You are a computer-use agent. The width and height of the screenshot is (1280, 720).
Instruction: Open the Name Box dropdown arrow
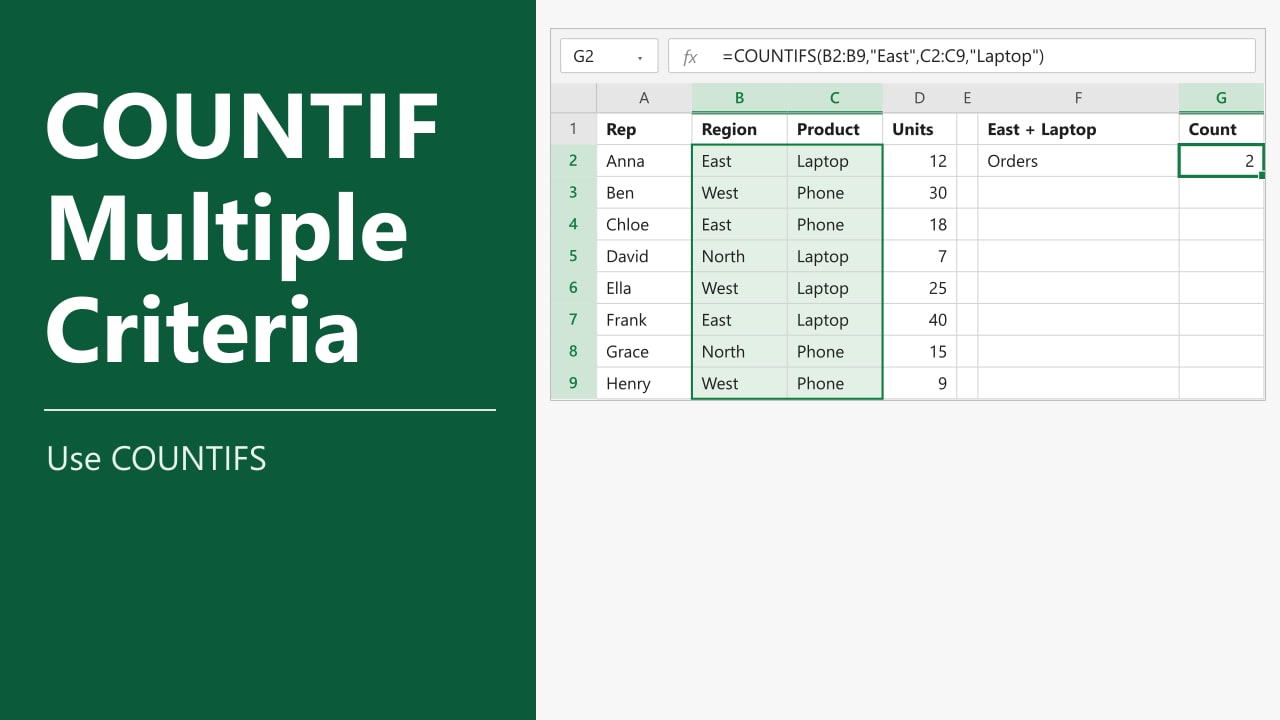(x=640, y=57)
